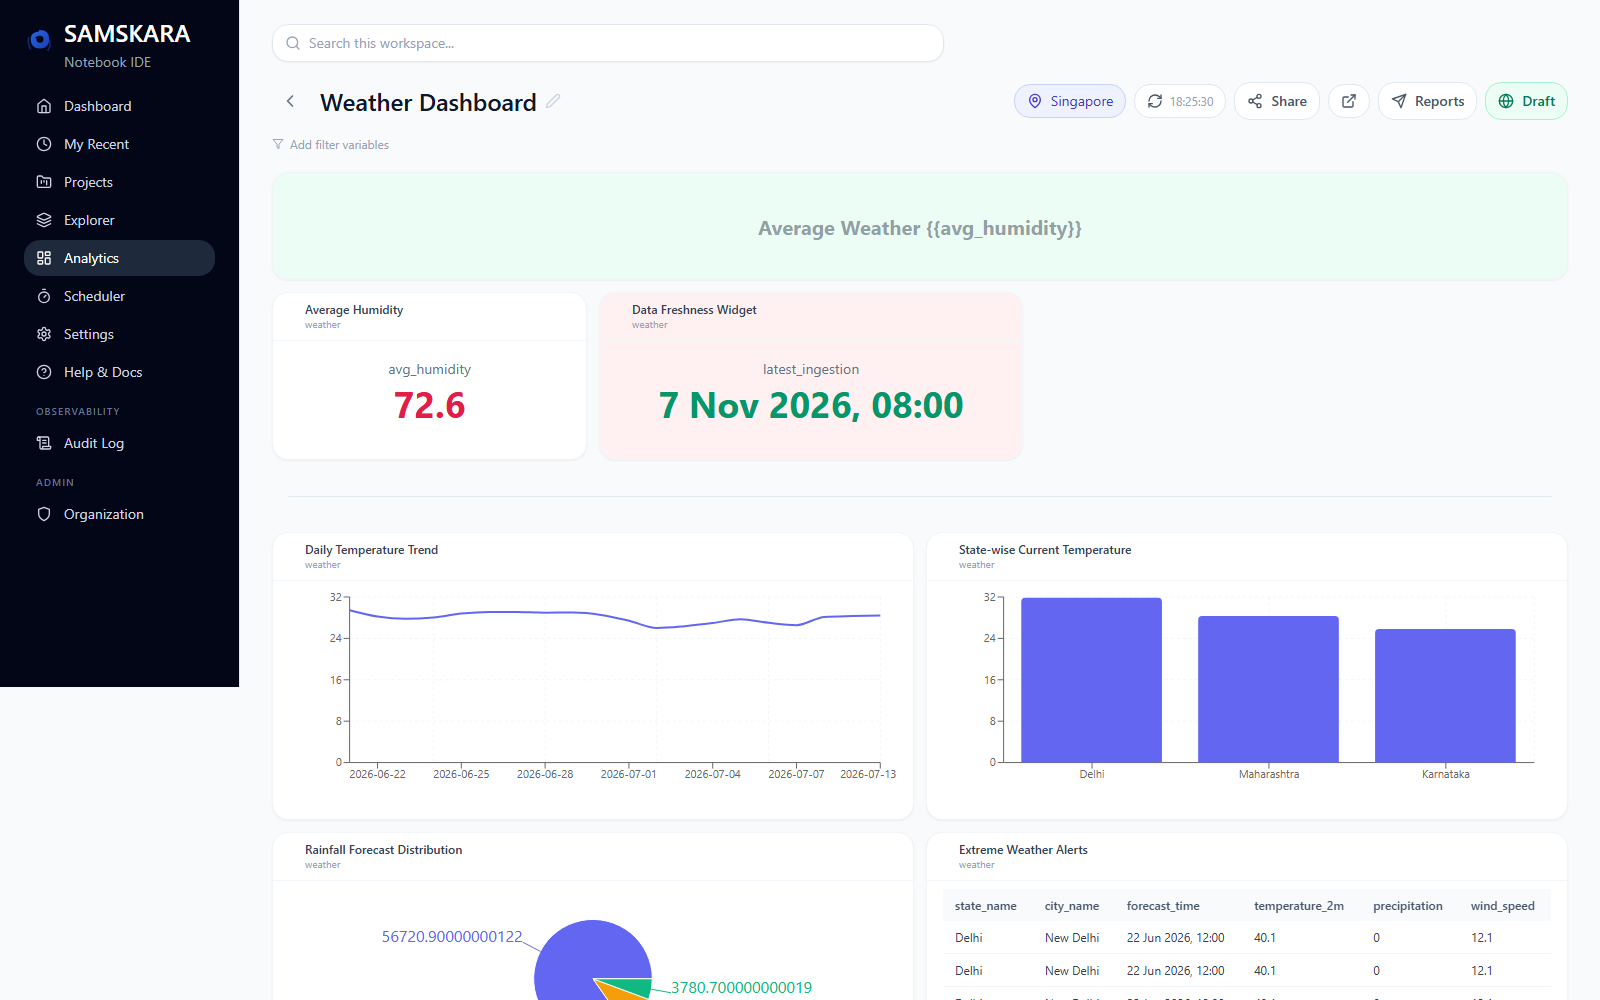Image resolution: width=1600 pixels, height=1000 pixels.
Task: Click the temperature_2m column header
Action: [1299, 906]
